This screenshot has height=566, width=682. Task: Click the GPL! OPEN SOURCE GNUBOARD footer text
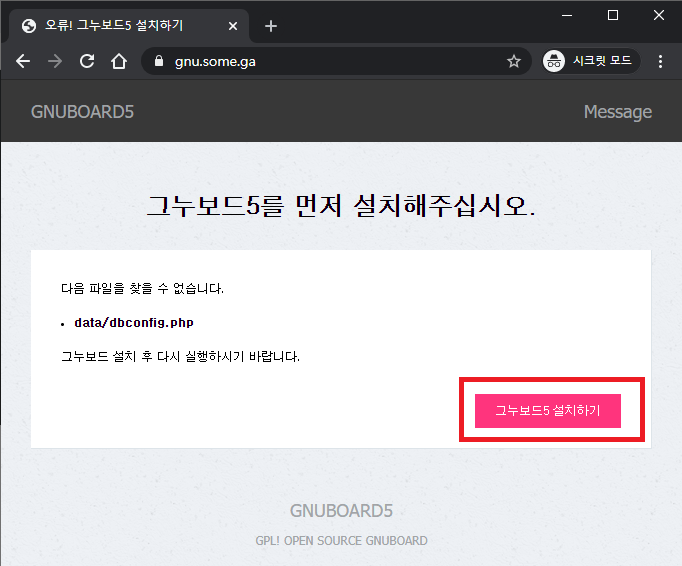point(341,541)
